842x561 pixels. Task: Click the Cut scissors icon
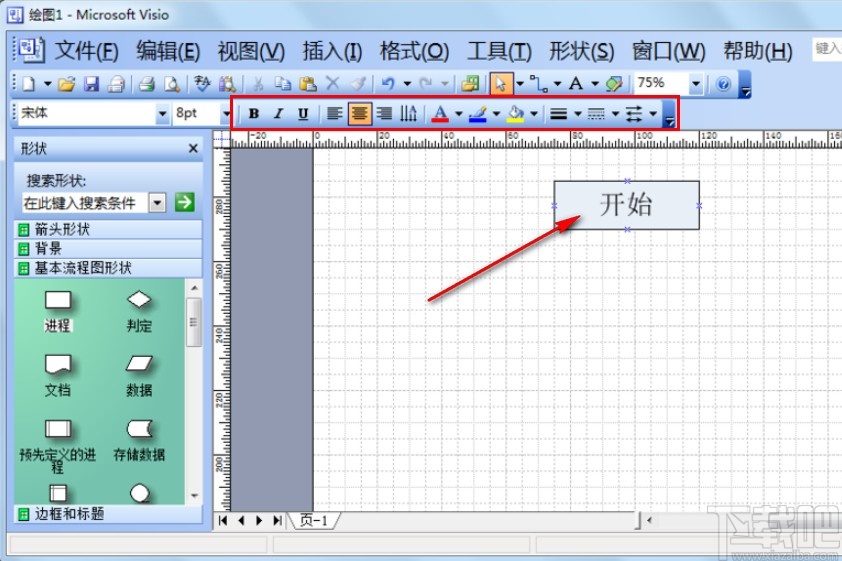coord(258,84)
